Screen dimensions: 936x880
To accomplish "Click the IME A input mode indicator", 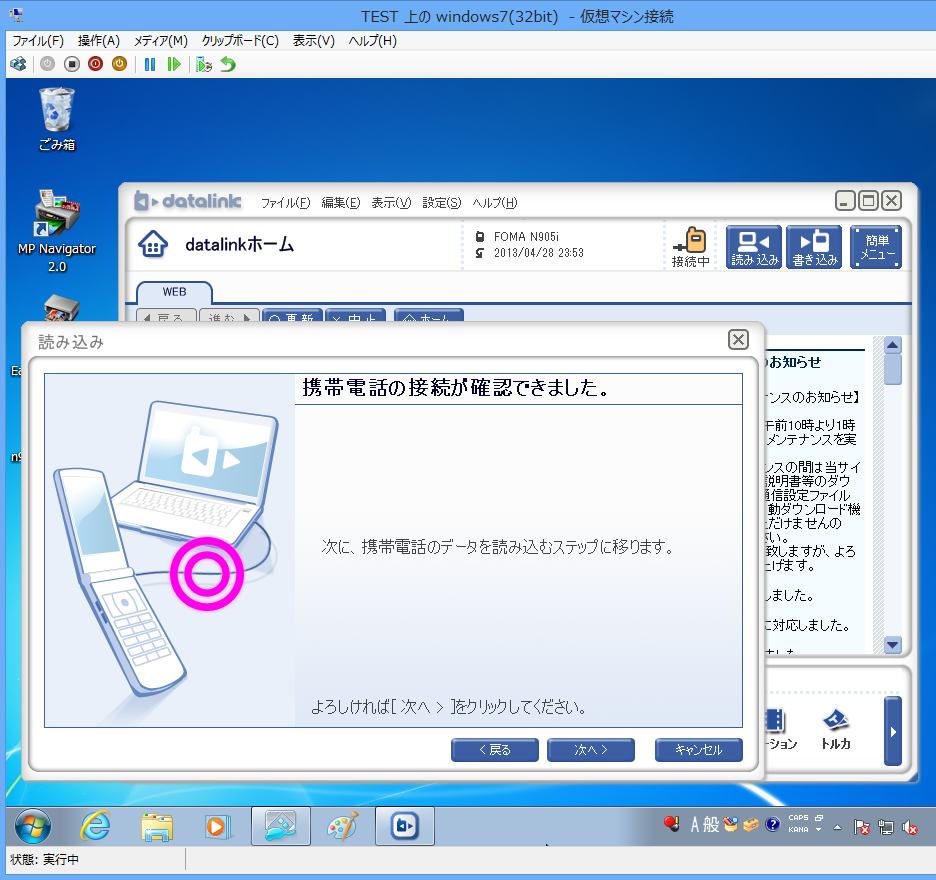I will 695,825.
